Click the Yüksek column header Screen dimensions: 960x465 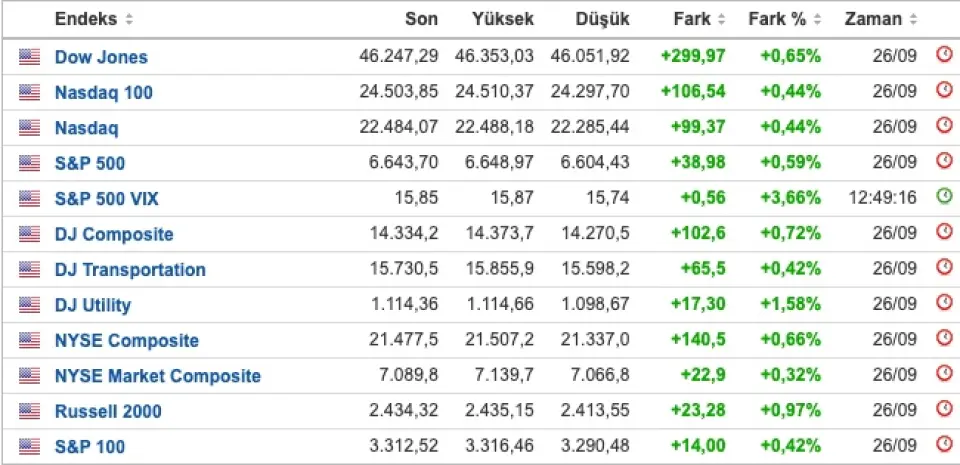pyautogui.click(x=503, y=19)
